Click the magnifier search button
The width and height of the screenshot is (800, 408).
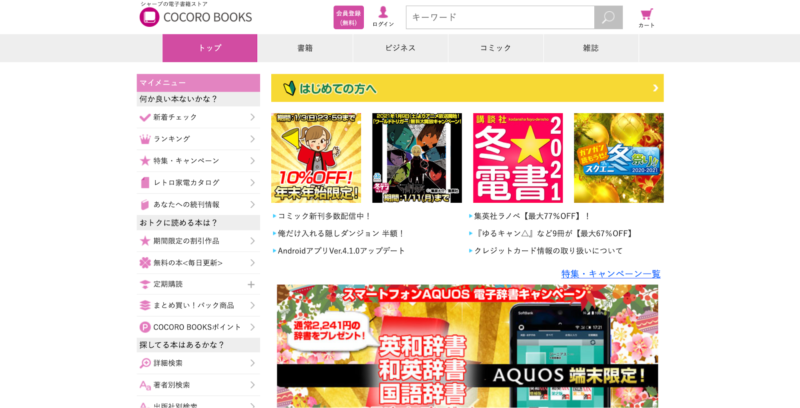[608, 17]
